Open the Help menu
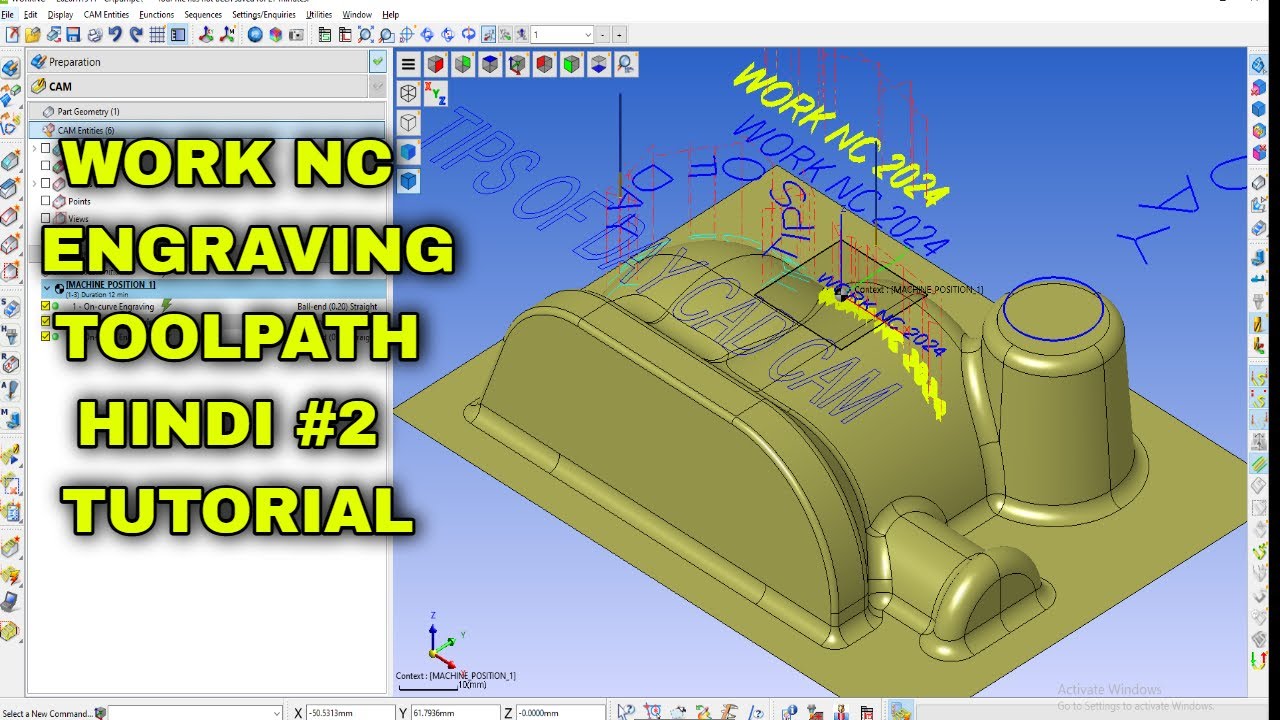This screenshot has height=720, width=1280. click(x=391, y=15)
